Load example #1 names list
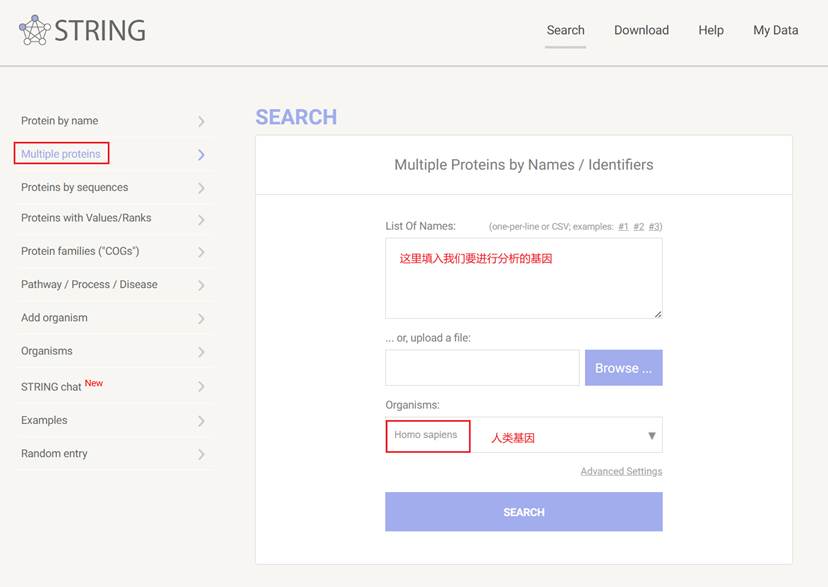 coord(624,226)
